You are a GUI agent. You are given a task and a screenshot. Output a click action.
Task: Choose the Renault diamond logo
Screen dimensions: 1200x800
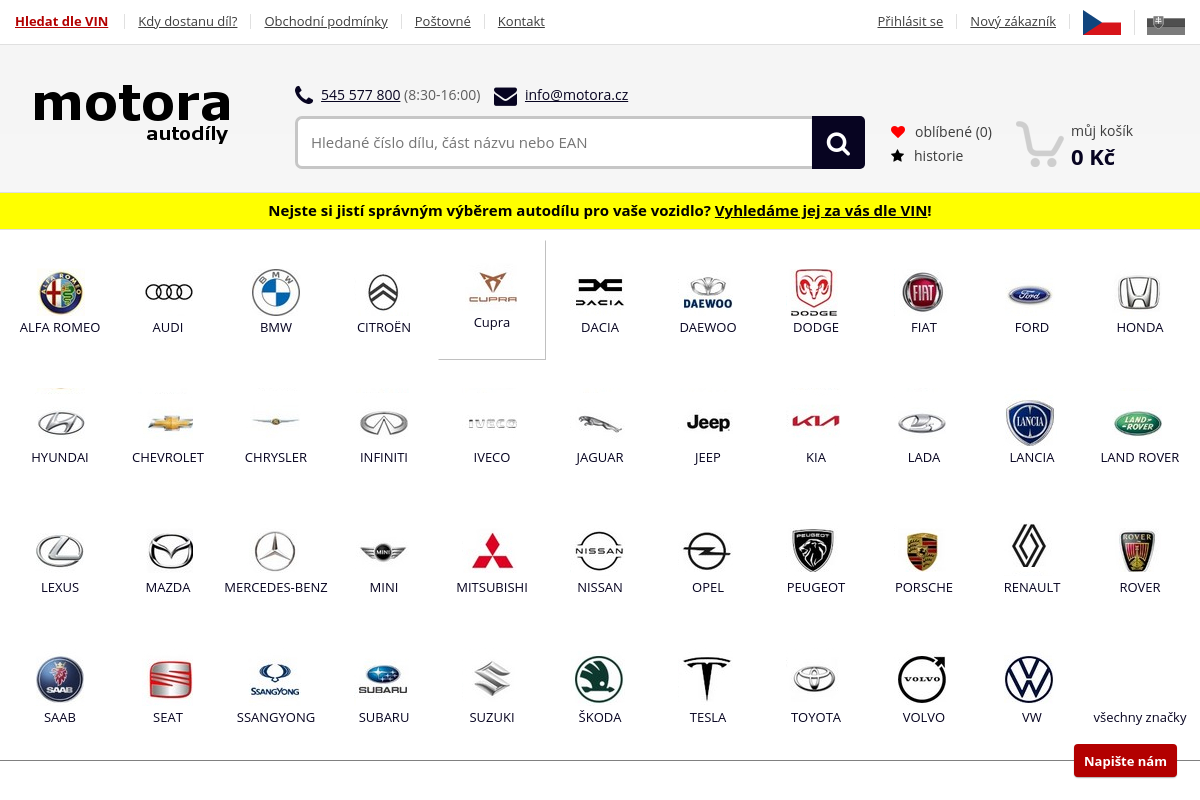tap(1029, 547)
